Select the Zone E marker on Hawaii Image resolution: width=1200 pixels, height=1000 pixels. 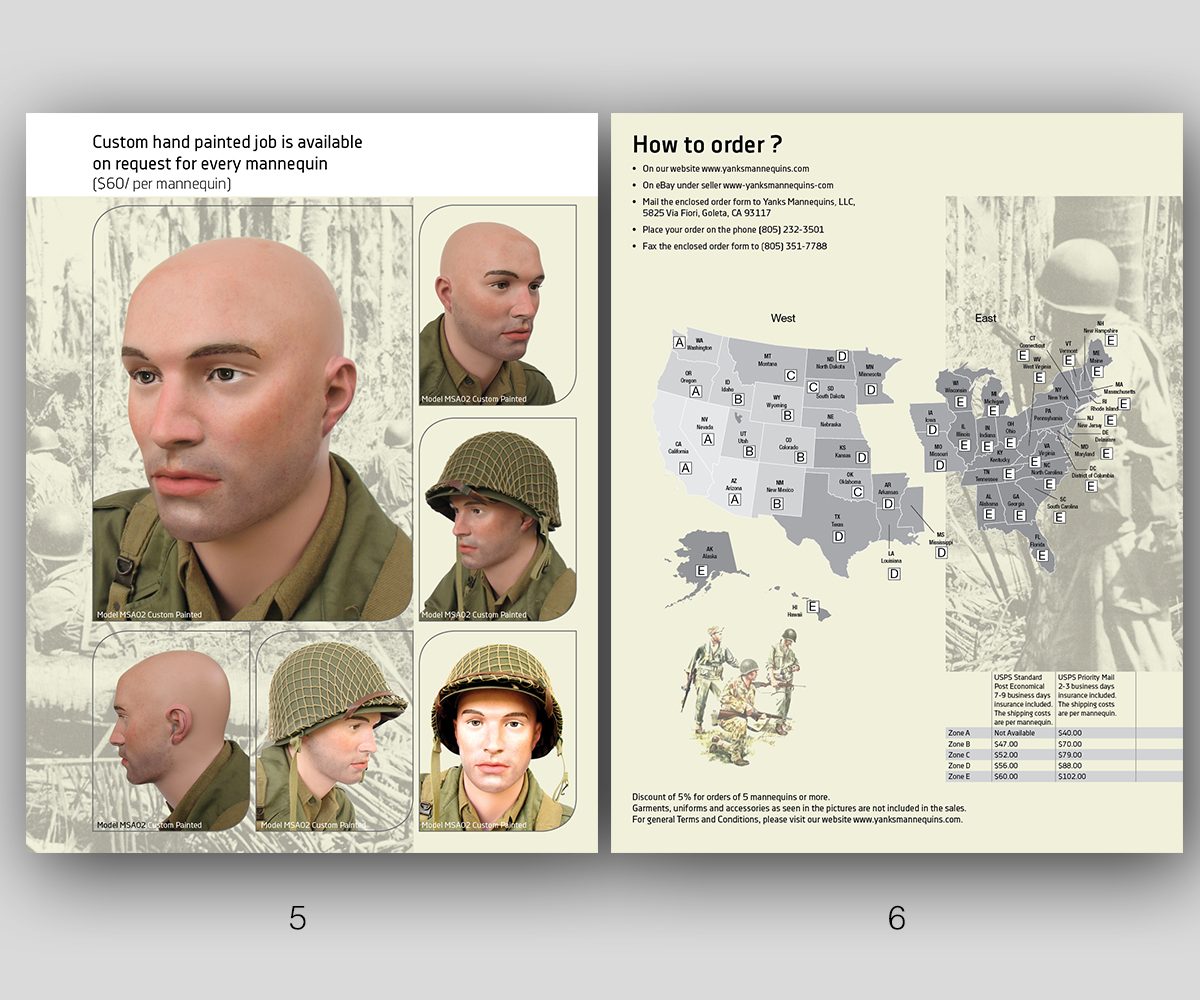point(813,606)
